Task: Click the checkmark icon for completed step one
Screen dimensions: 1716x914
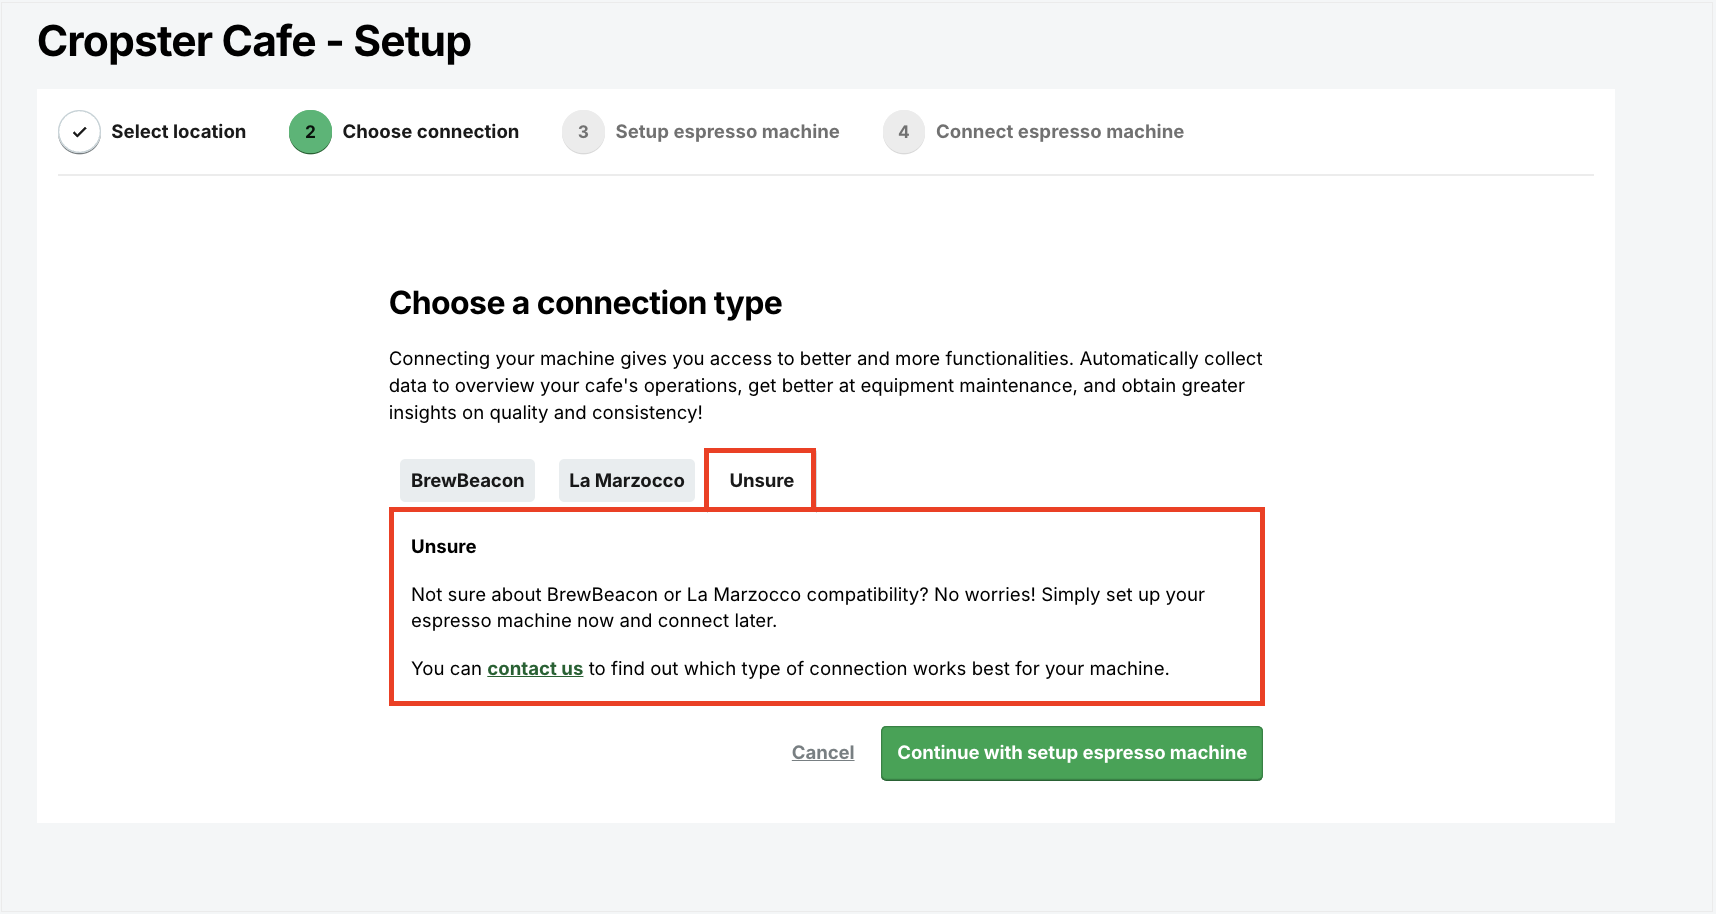Action: [x=79, y=132]
